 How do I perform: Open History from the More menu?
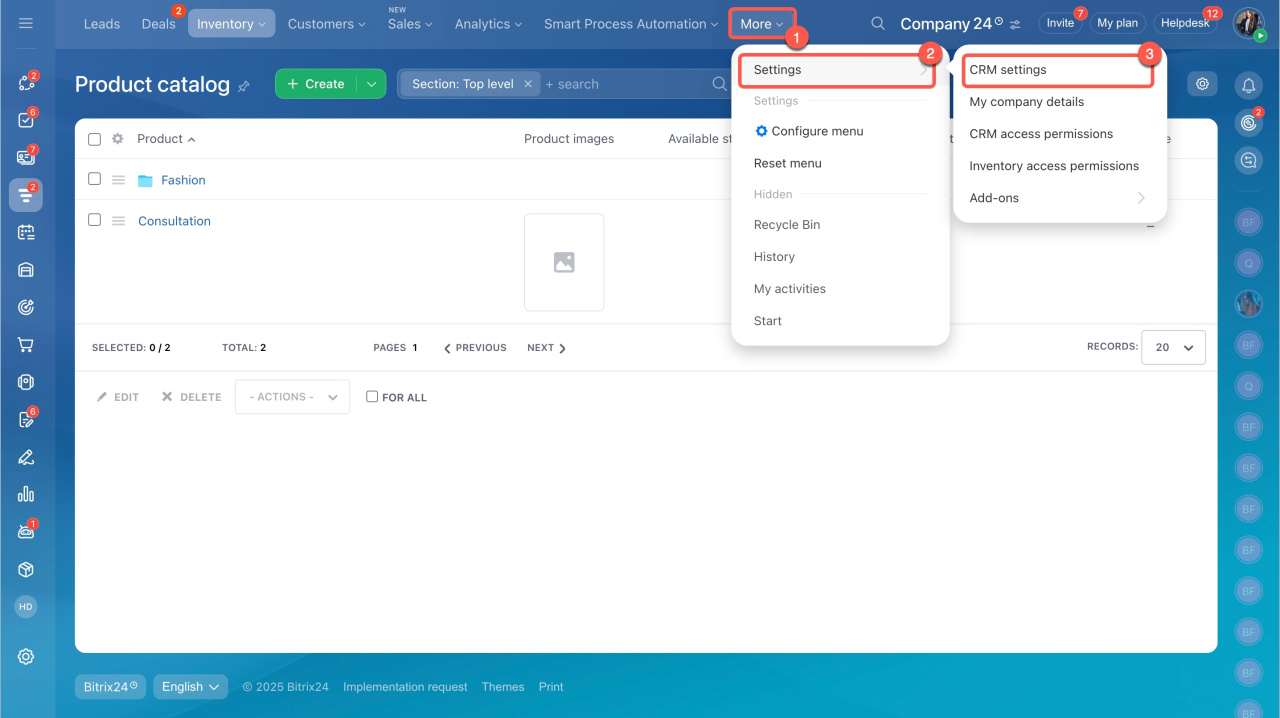tap(774, 257)
